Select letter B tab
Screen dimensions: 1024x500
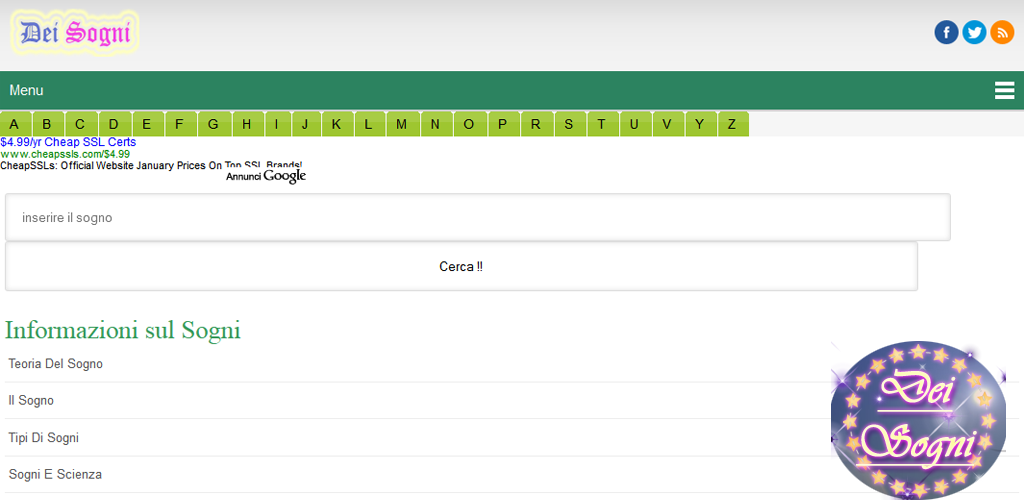pos(47,124)
